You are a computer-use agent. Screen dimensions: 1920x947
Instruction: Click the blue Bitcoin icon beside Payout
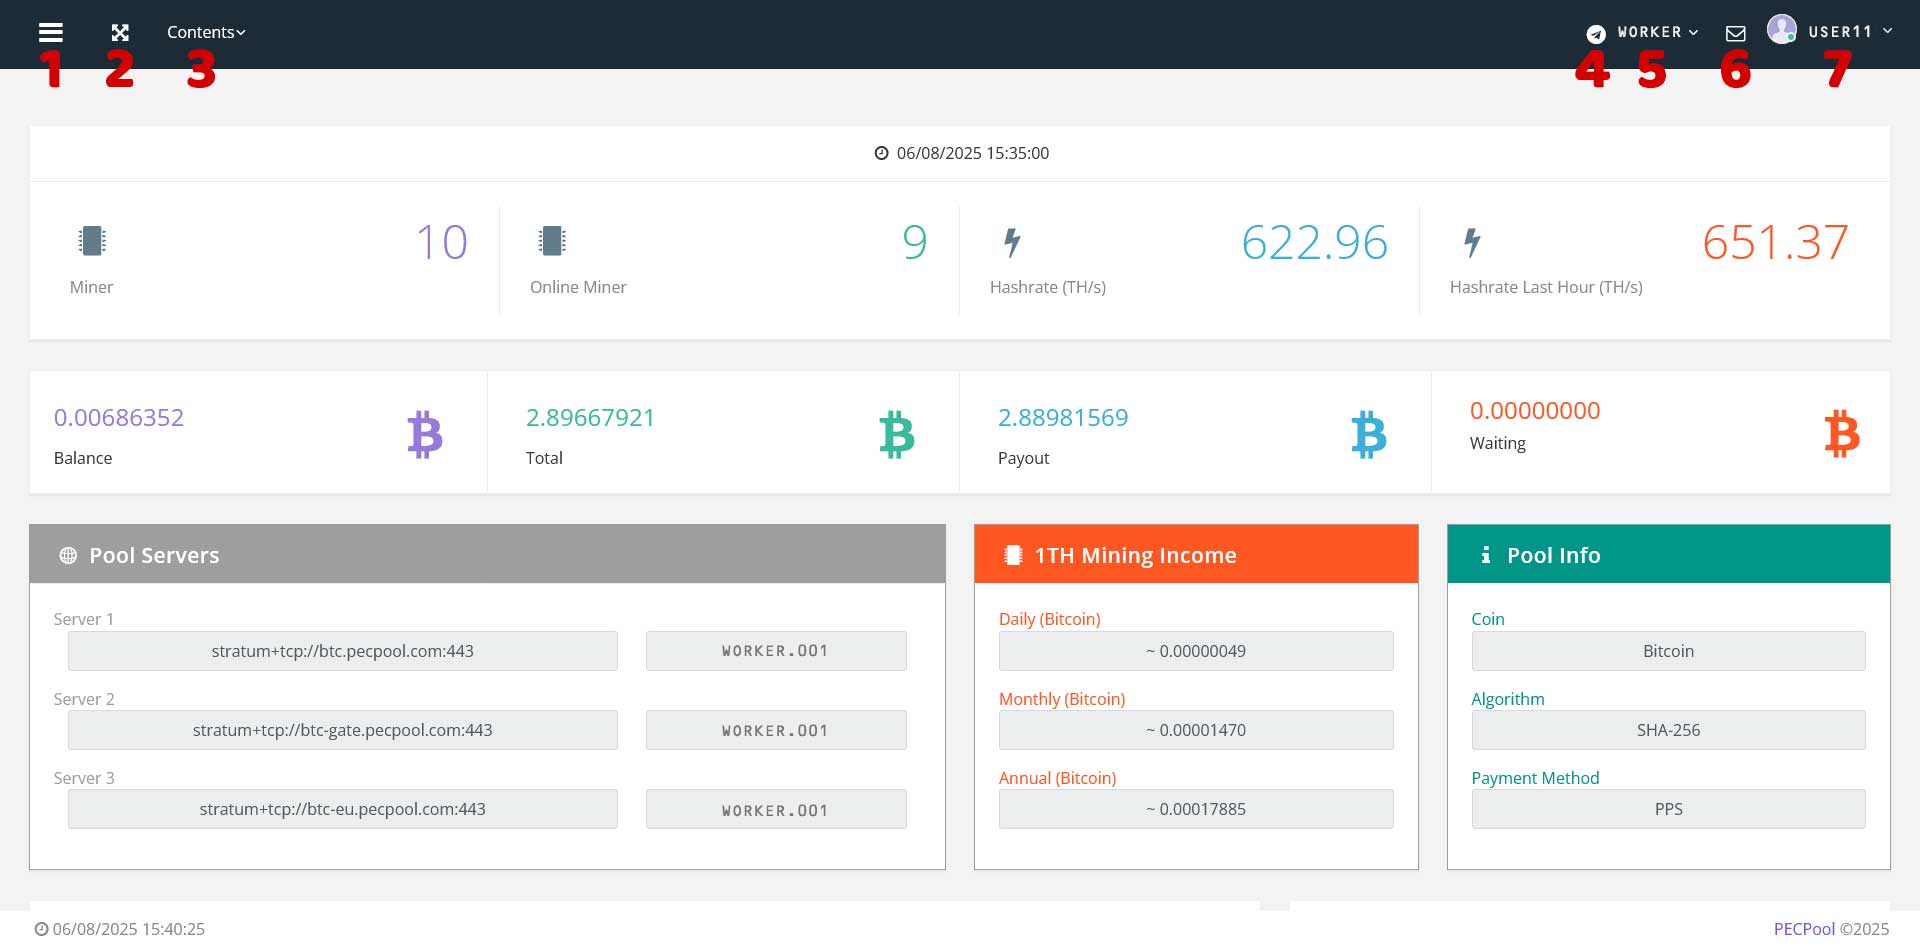point(1369,435)
